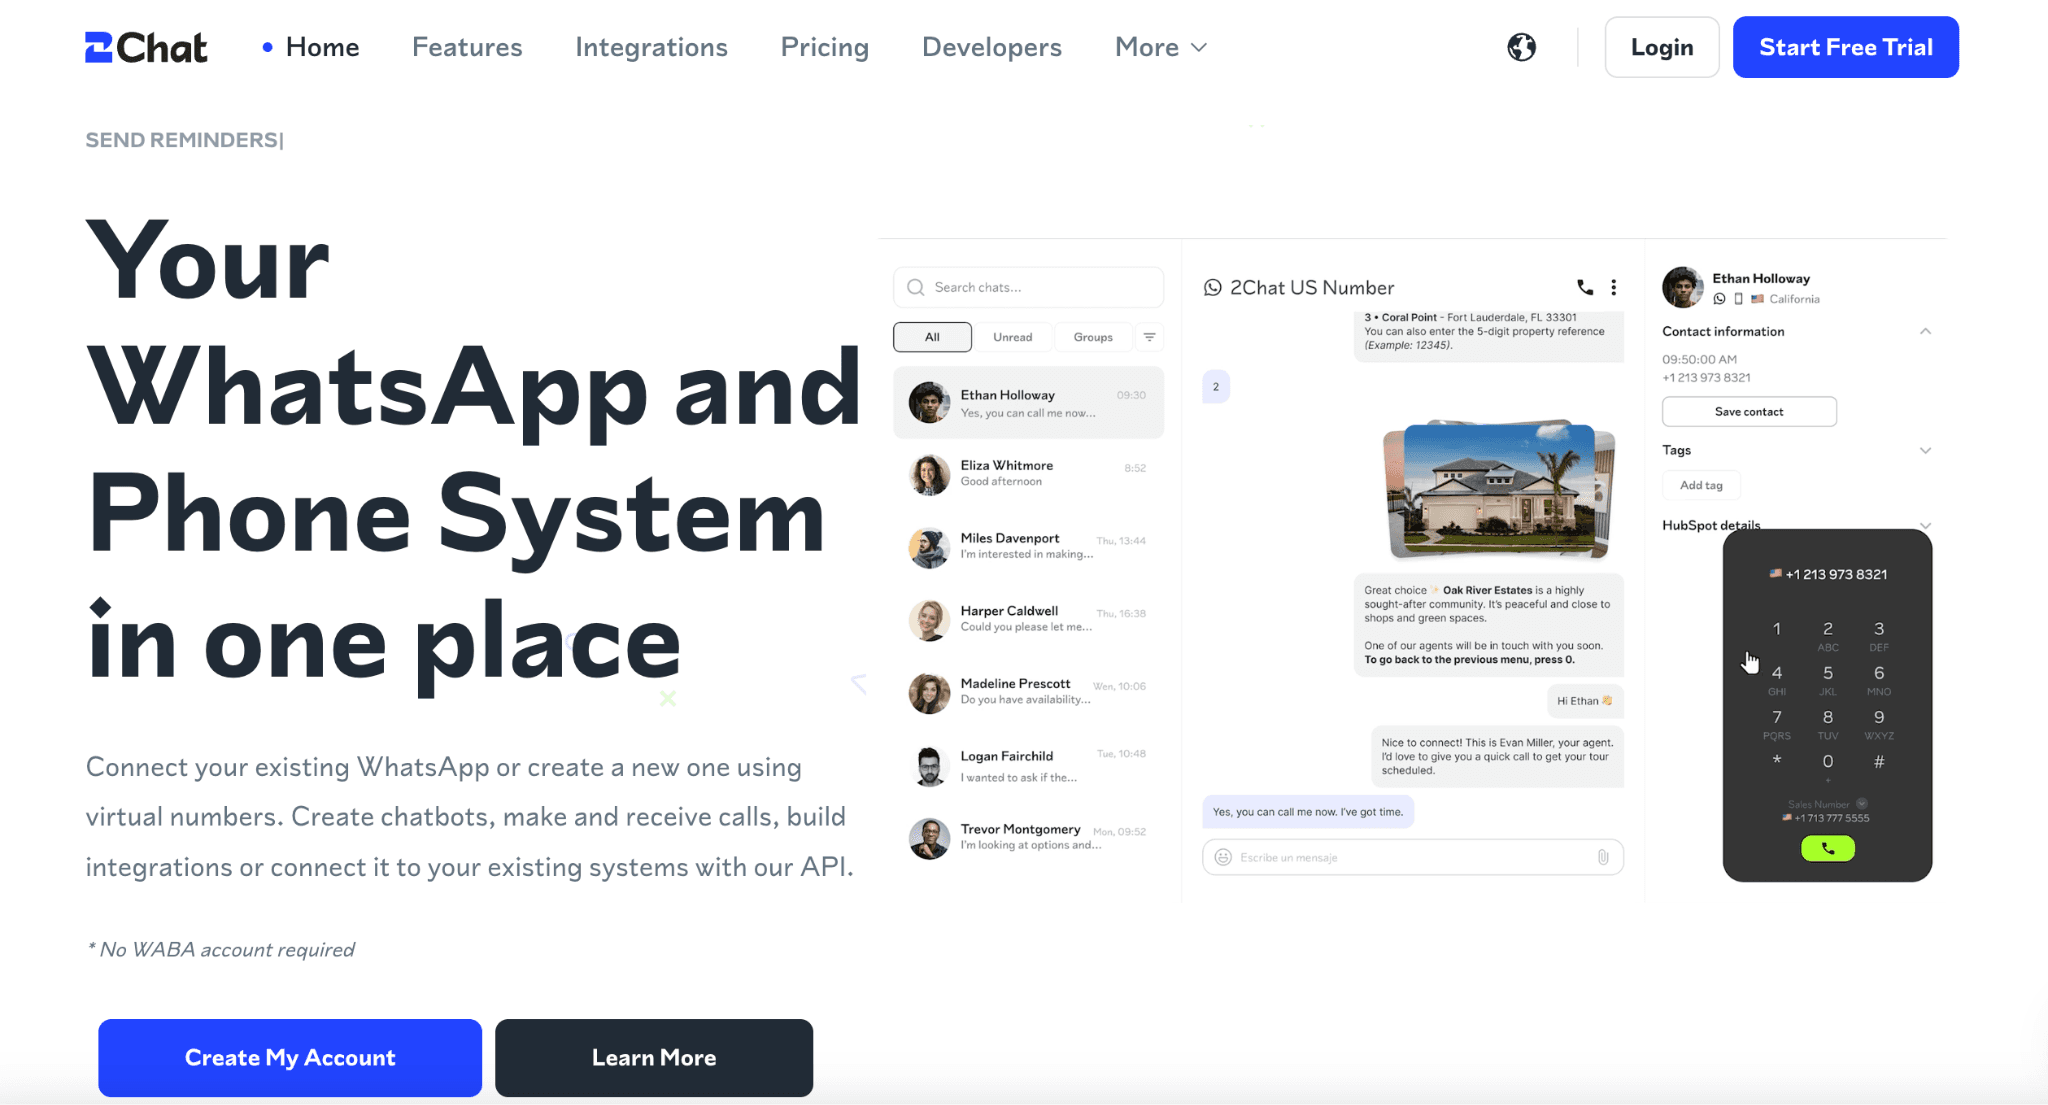Collapse the Contact information section
Viewport: 2048px width, 1105px height.
click(1925, 331)
